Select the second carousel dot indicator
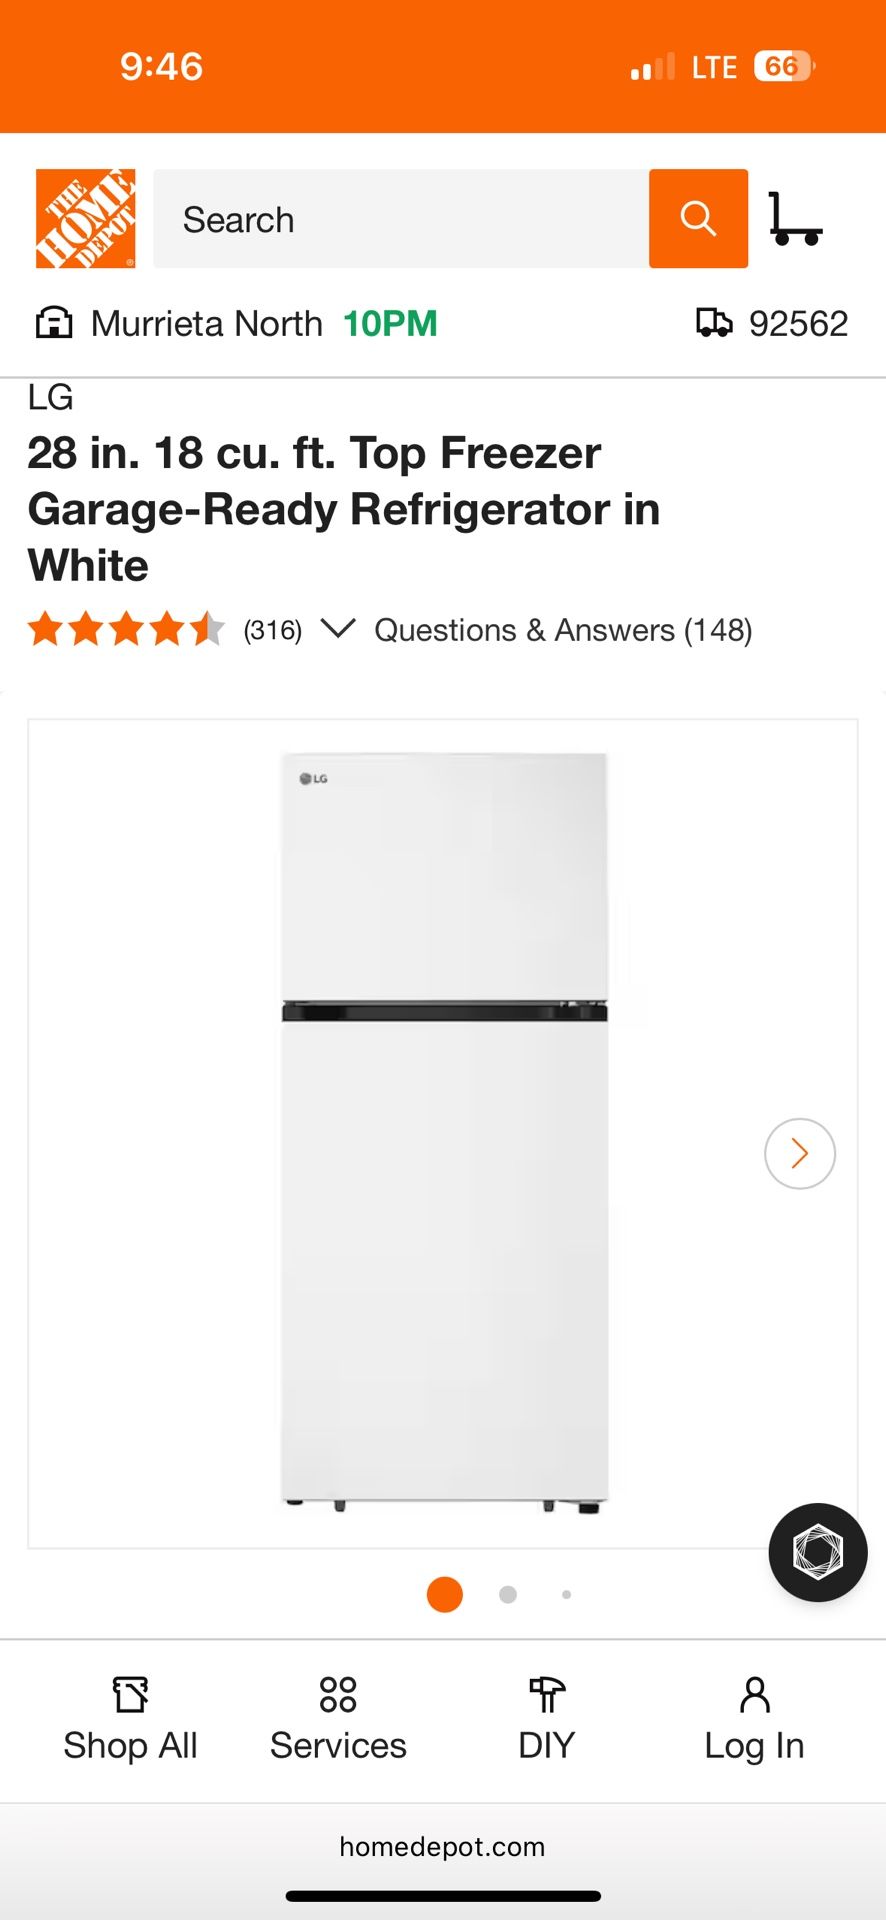Viewport: 886px width, 1920px height. (508, 1594)
